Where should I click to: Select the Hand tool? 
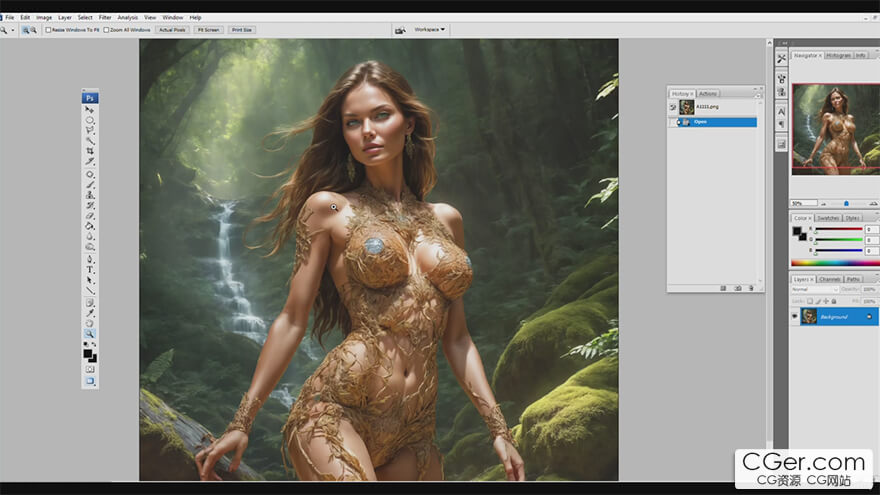coord(90,323)
